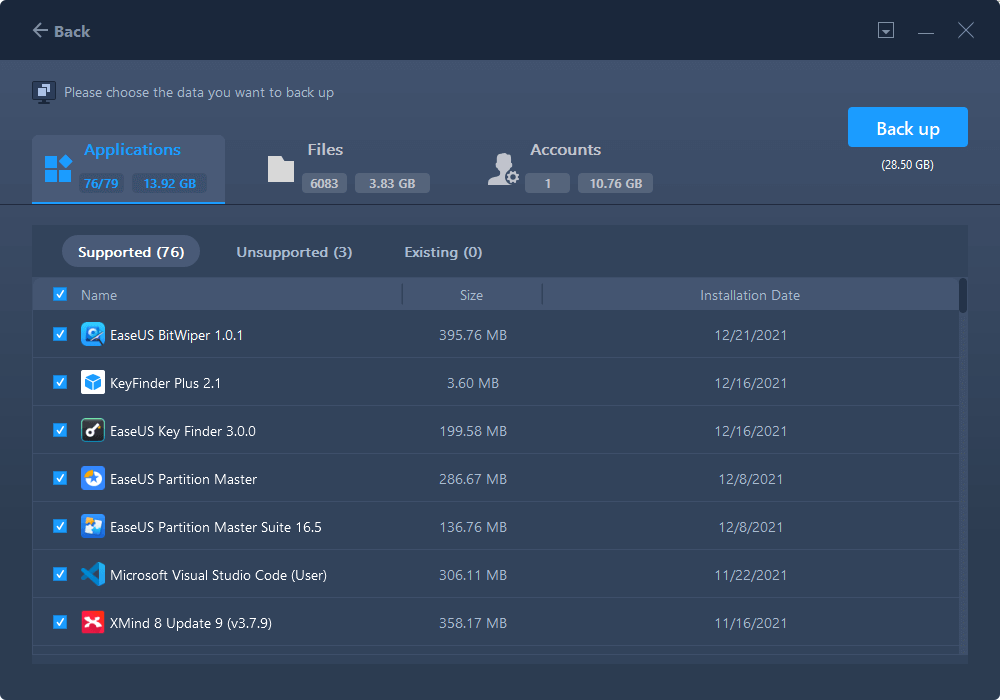Click the EaseUS Partition Master icon
1000x700 pixels.
point(93,479)
